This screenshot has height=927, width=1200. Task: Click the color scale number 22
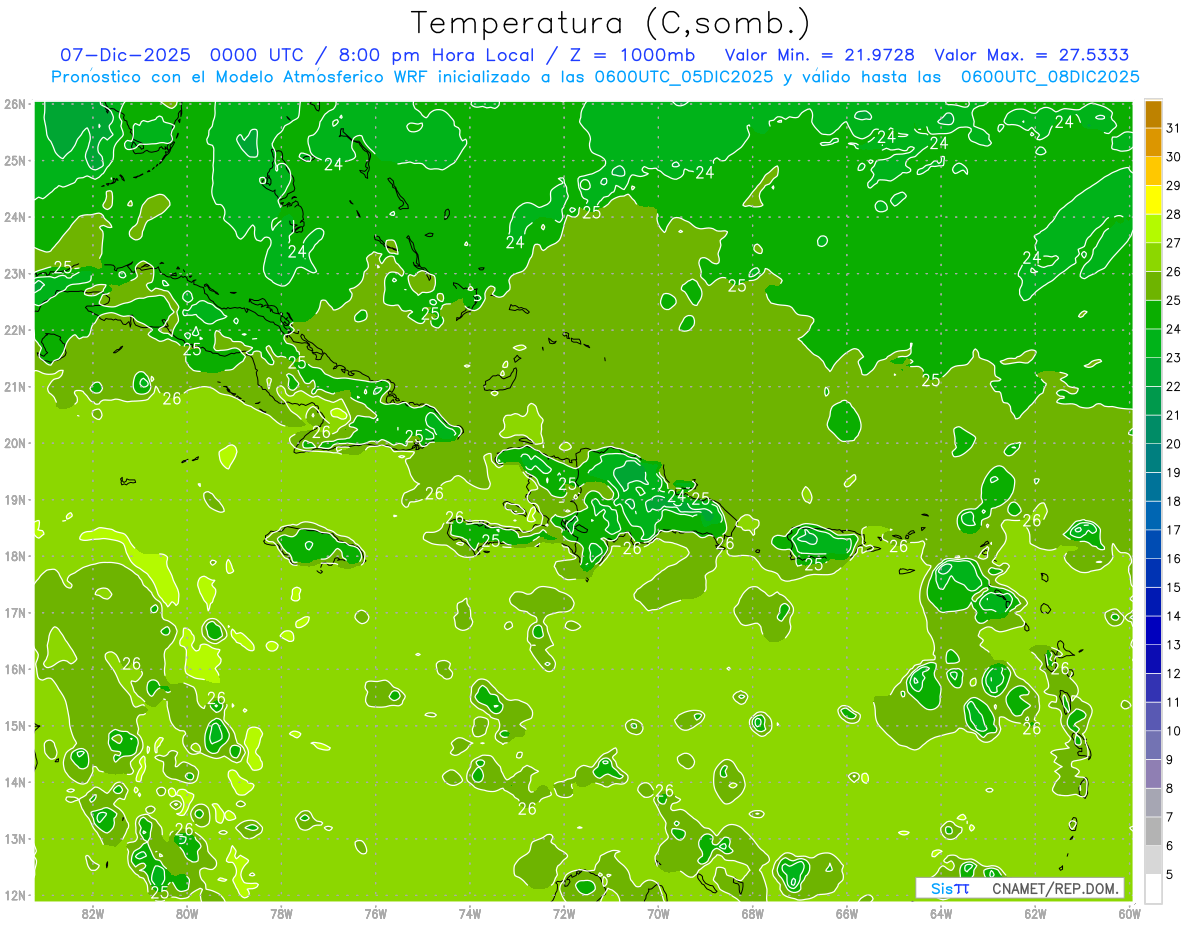[x=1174, y=386]
